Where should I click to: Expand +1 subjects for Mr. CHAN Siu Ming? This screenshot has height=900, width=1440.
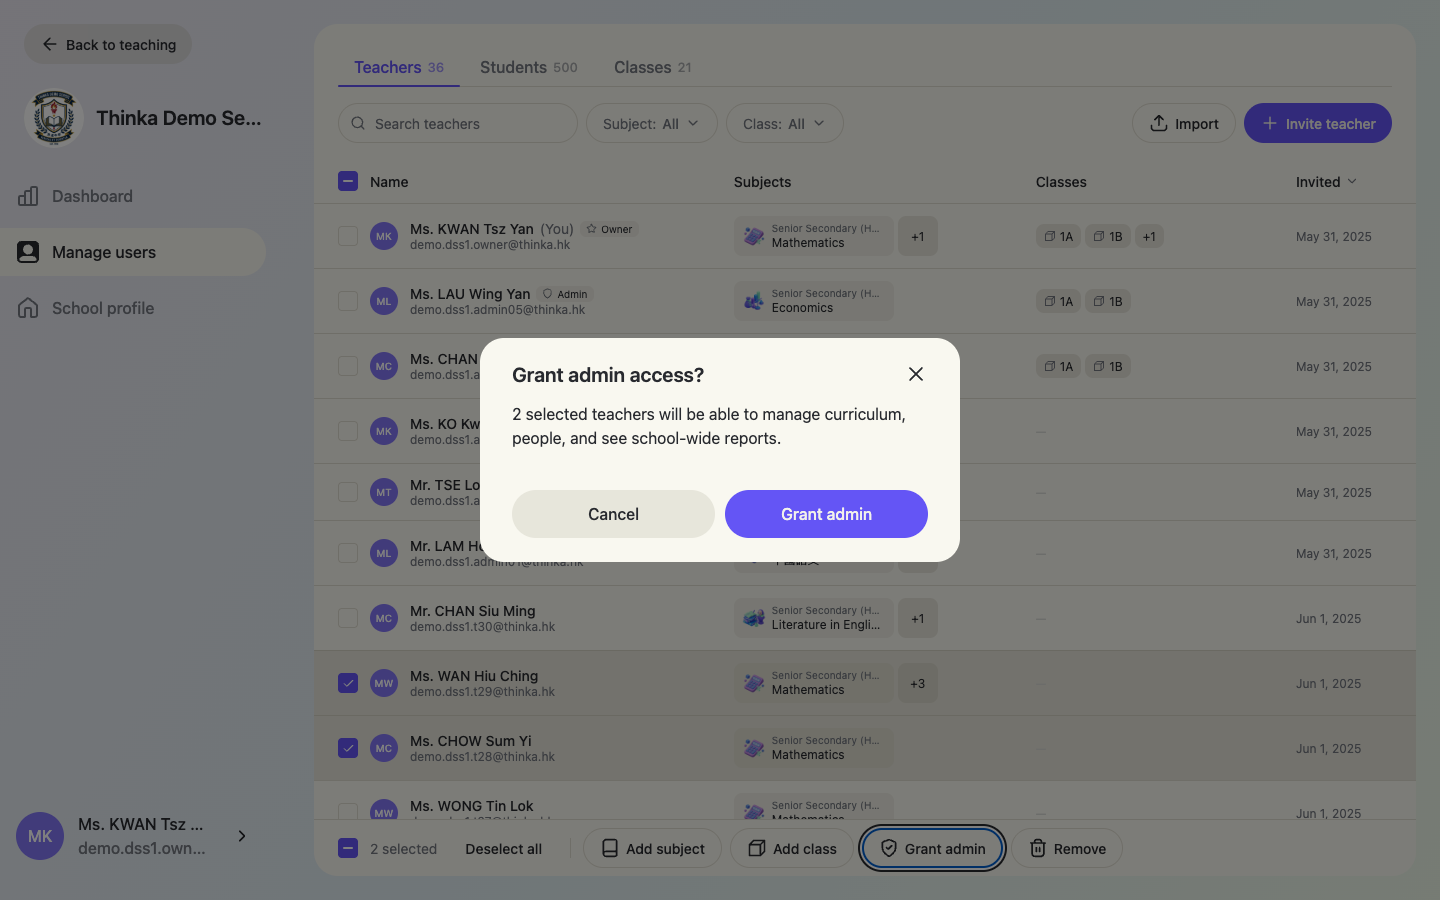[x=918, y=618]
